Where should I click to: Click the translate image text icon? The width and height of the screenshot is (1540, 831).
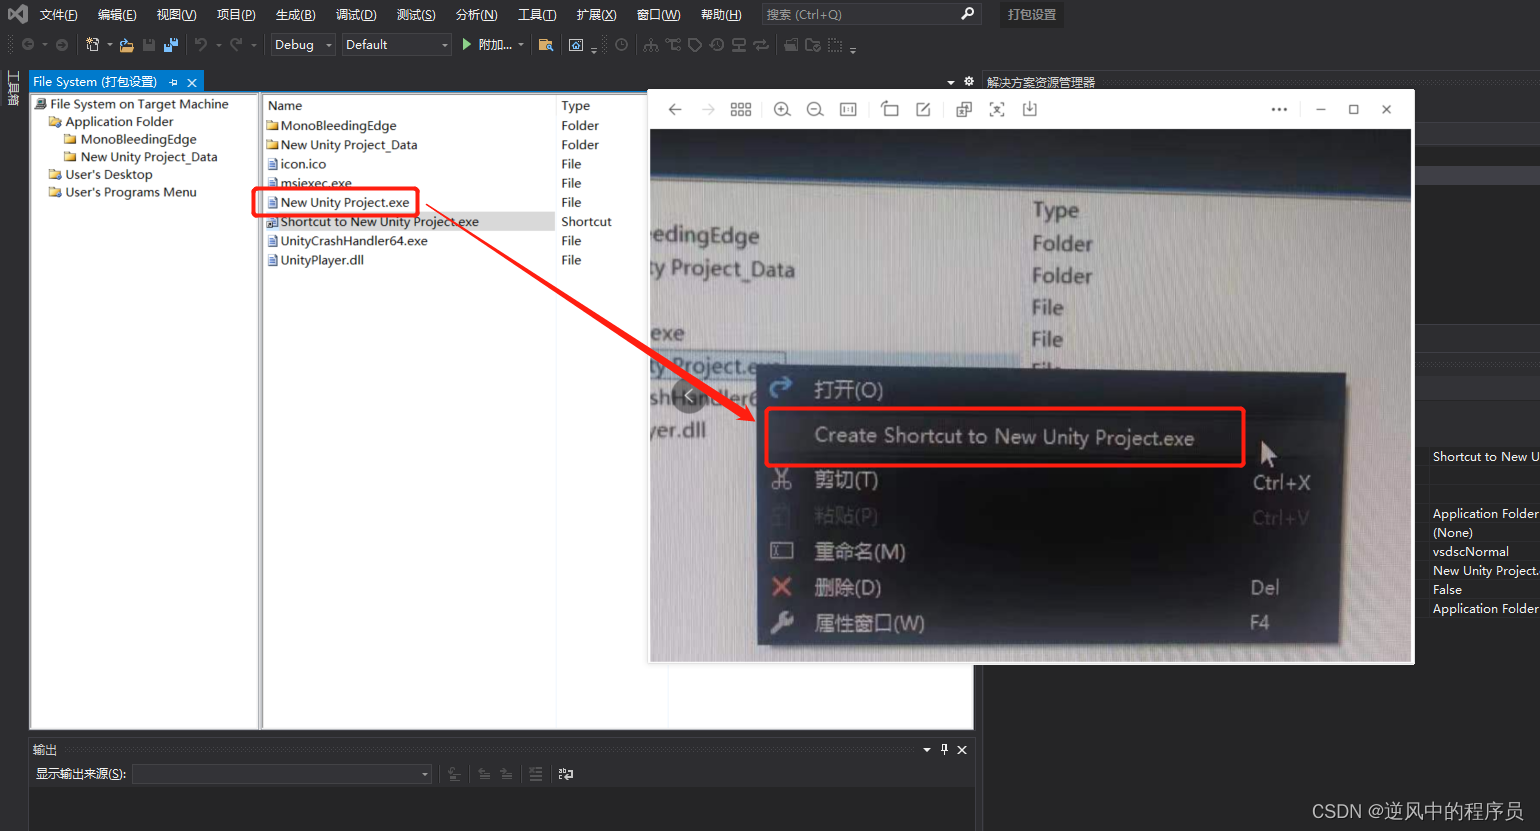(x=964, y=110)
